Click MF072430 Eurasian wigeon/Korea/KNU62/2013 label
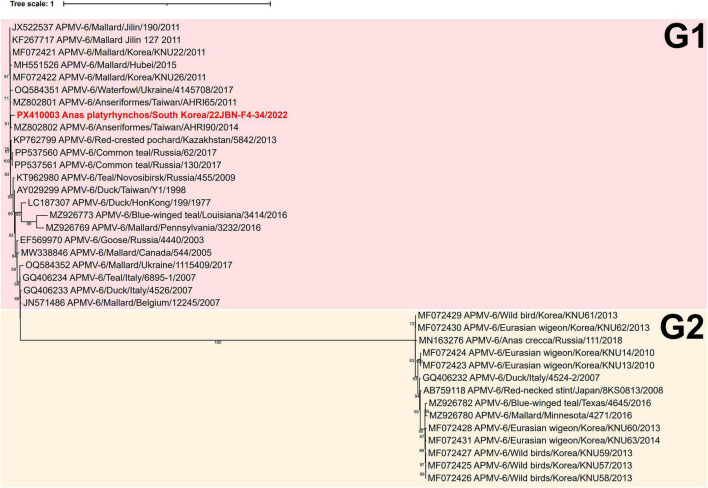 click(534, 328)
